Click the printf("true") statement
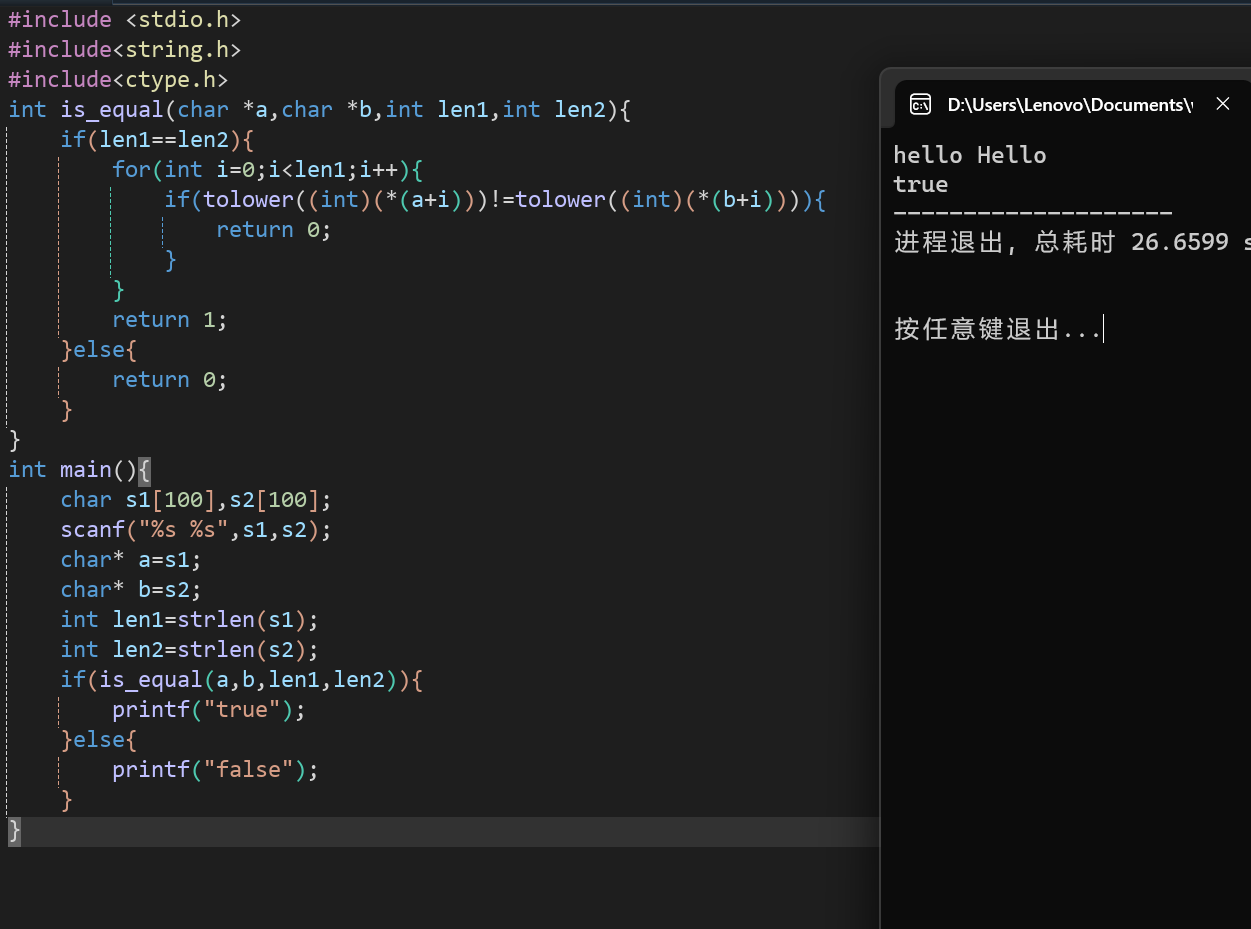Viewport: 1251px width, 929px height. [208, 709]
